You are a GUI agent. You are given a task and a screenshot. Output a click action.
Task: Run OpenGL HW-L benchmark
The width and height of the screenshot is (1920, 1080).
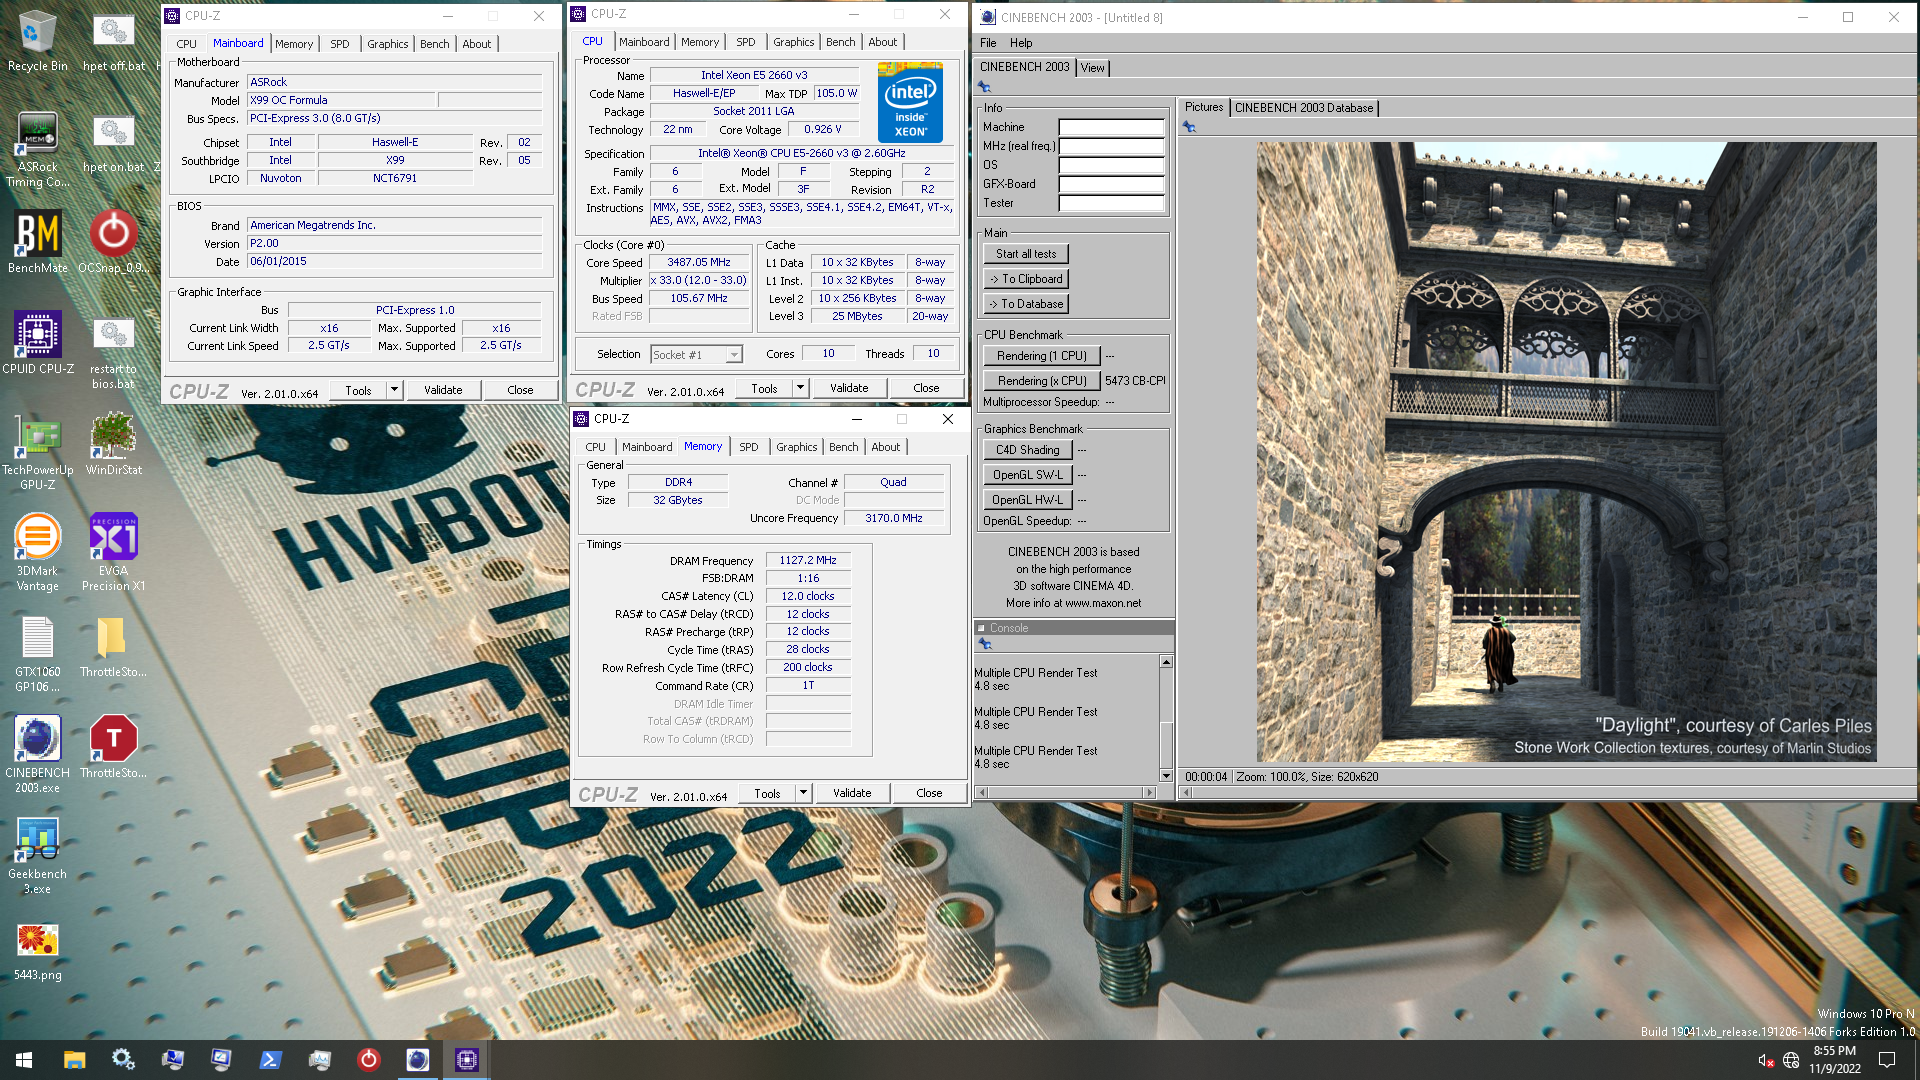click(x=1028, y=500)
